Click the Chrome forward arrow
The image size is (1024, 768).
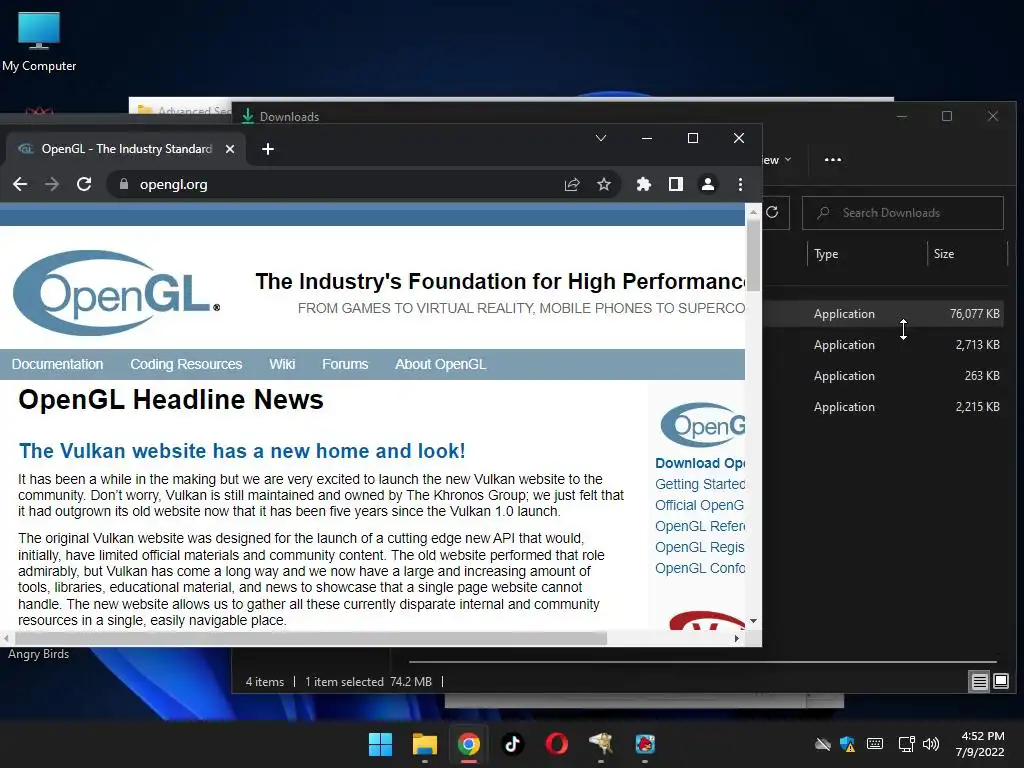coord(52,185)
